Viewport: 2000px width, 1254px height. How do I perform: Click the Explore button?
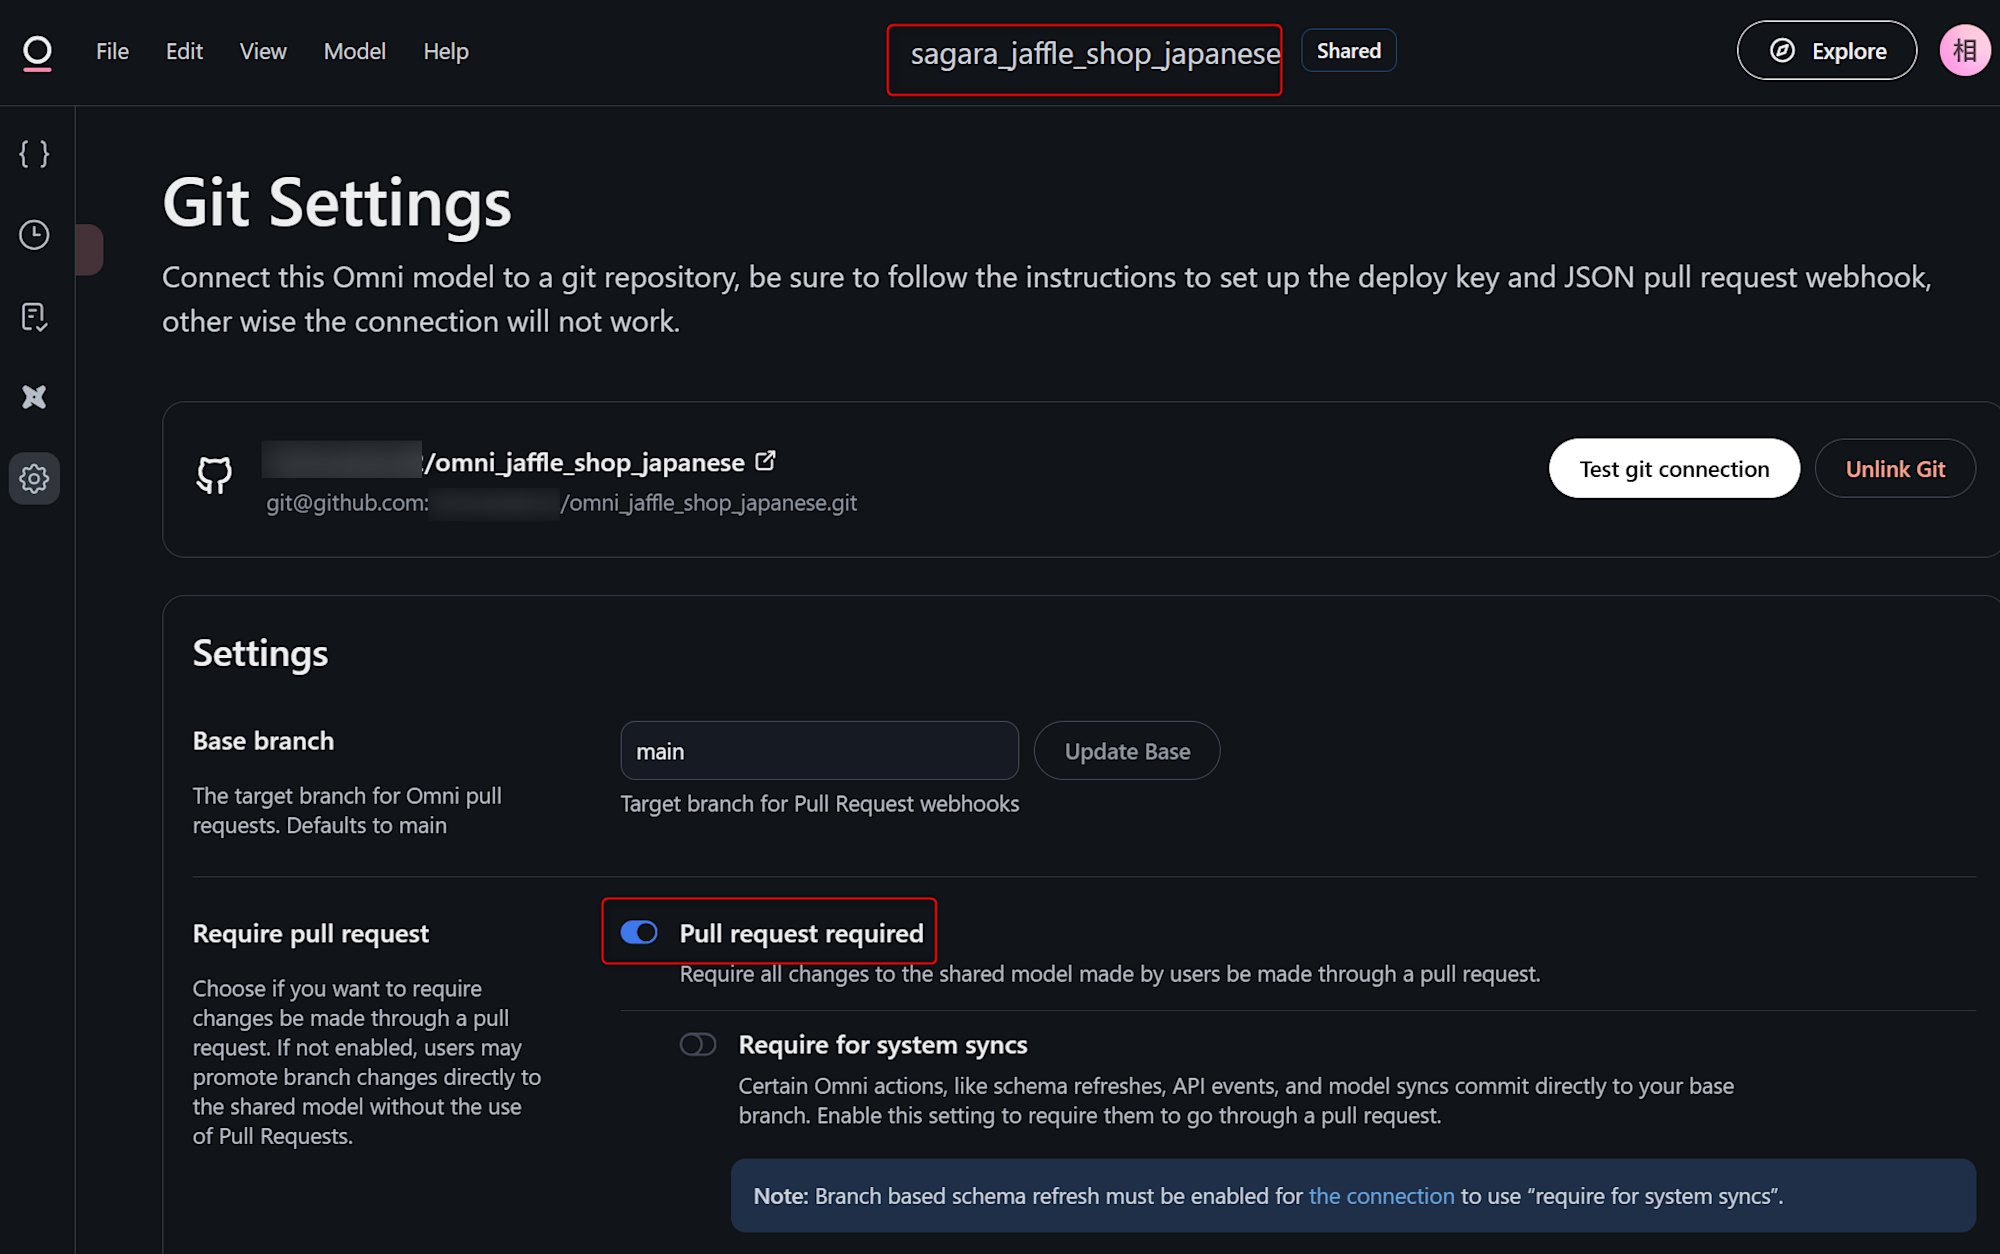1826,51
